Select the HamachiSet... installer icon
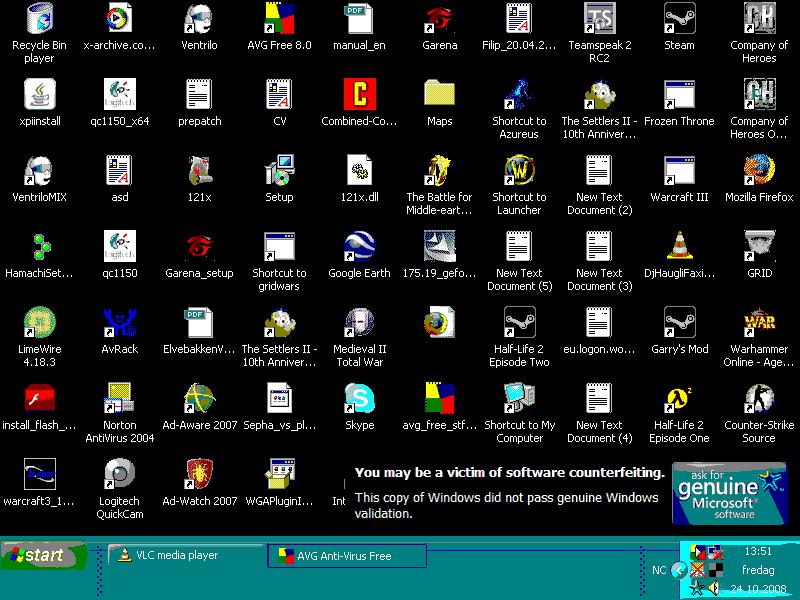Viewport: 800px width, 600px height. (39, 246)
